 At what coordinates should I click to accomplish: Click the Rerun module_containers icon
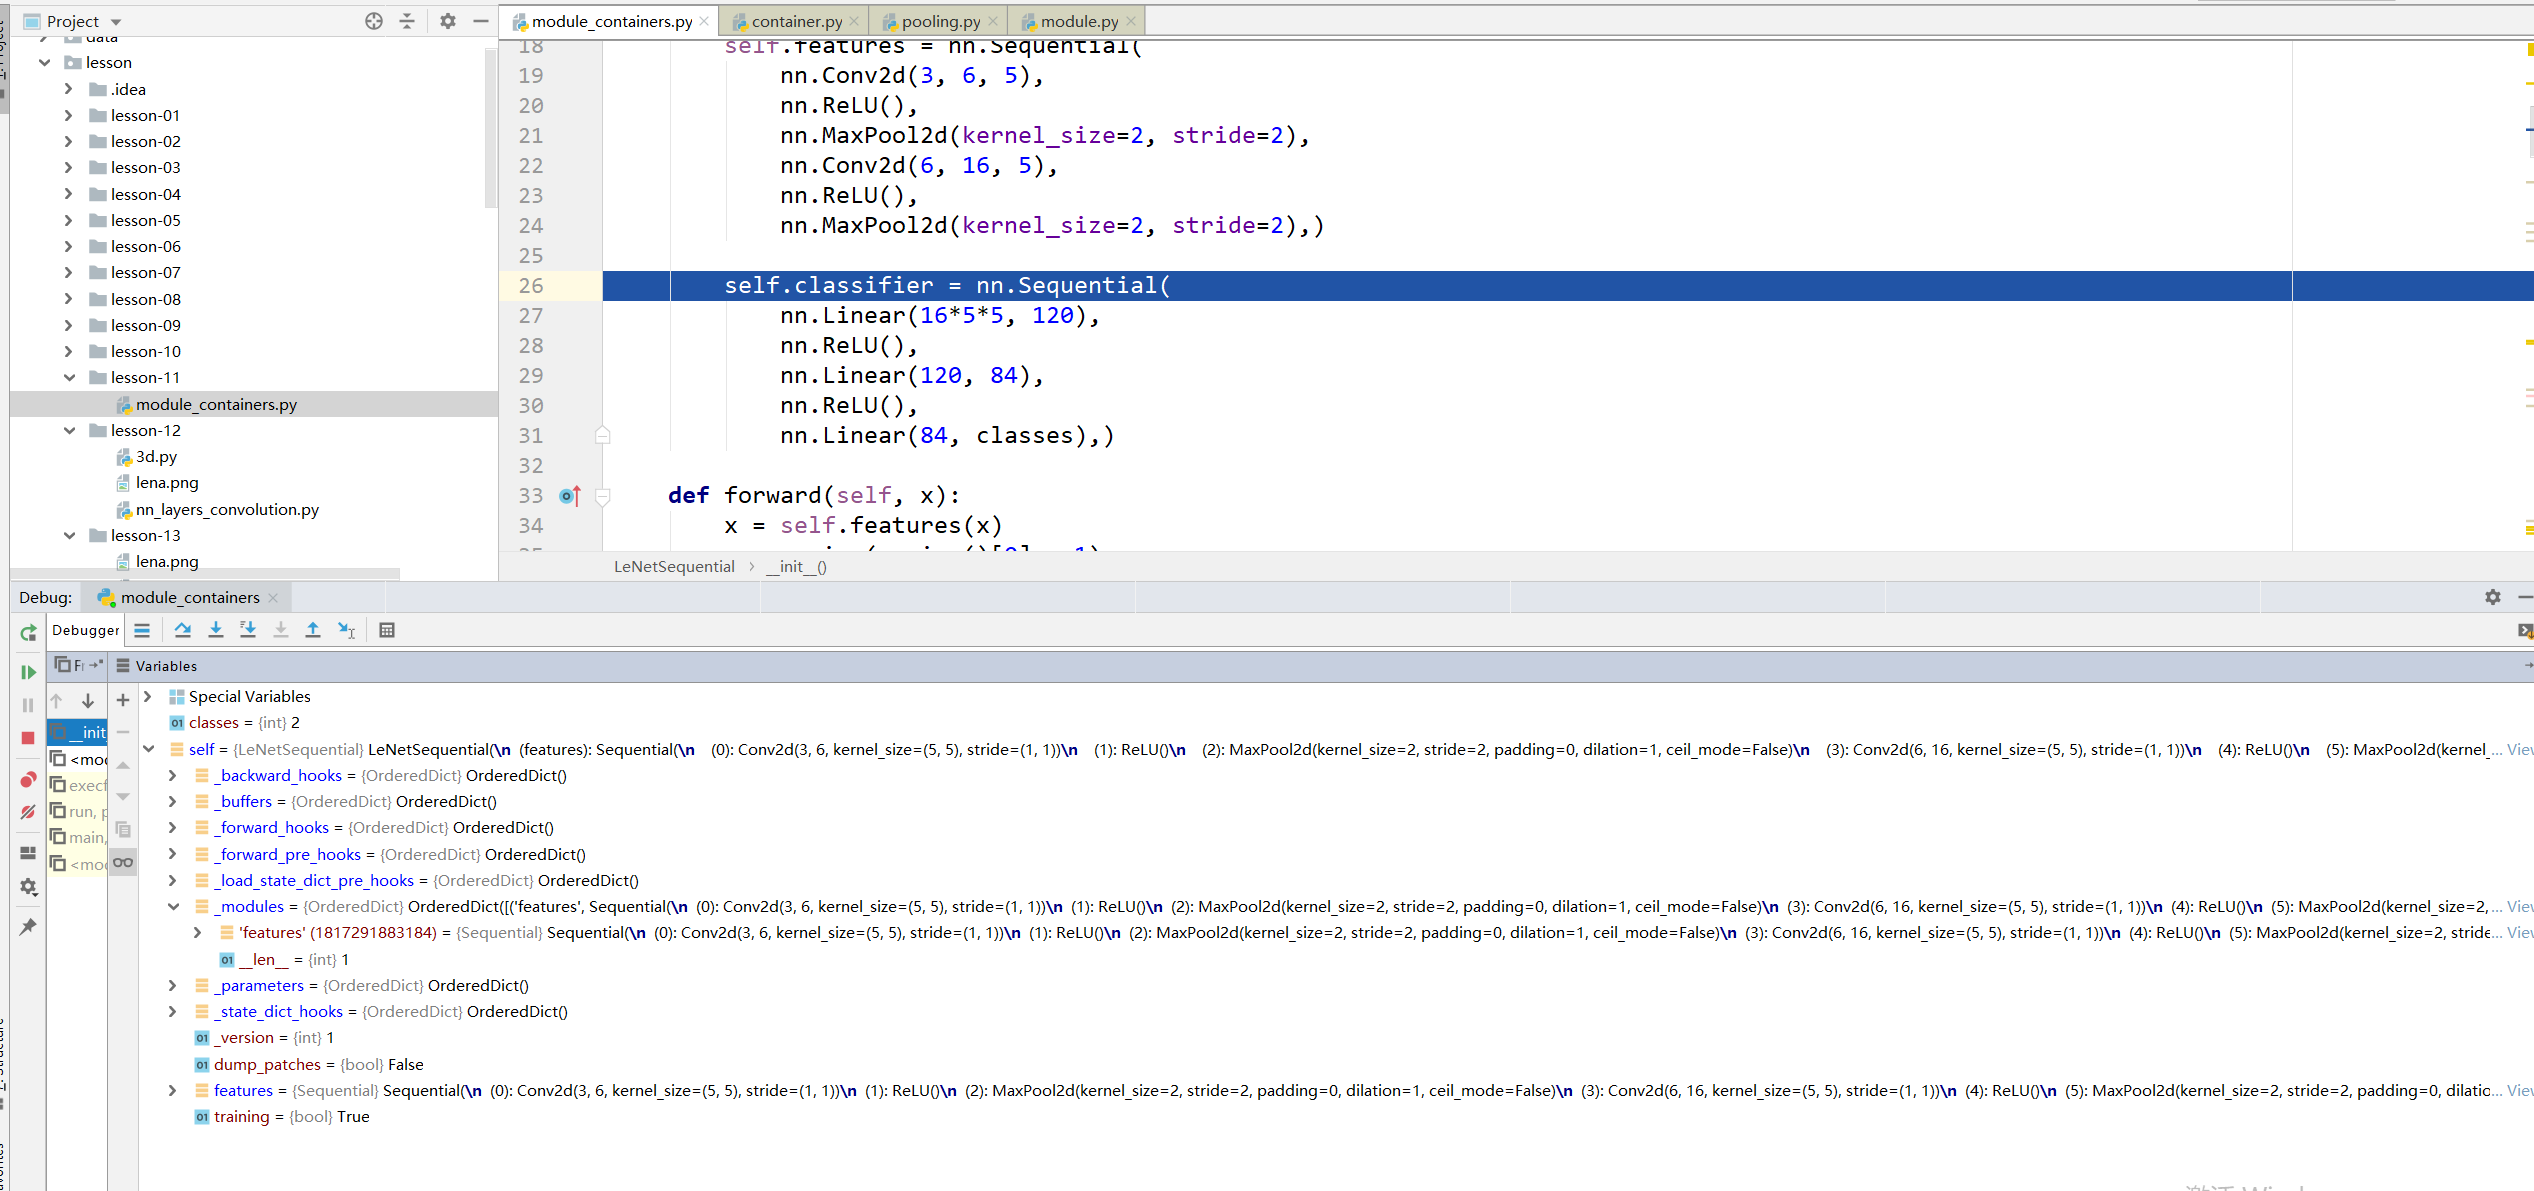tap(28, 632)
